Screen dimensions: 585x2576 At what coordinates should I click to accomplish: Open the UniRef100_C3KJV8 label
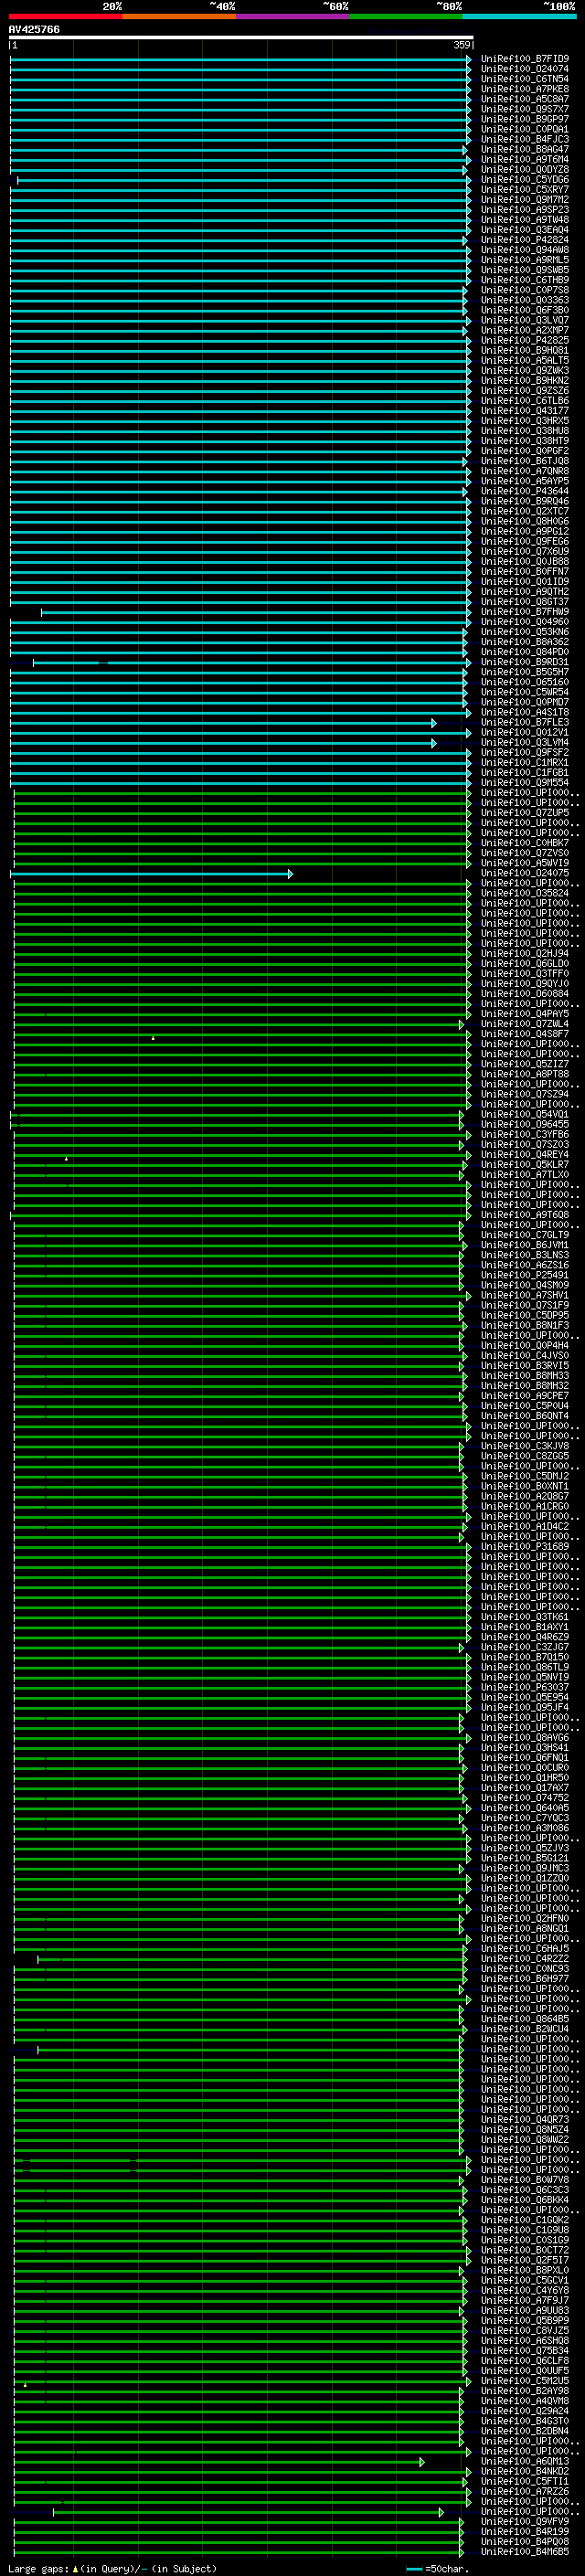coord(525,1446)
